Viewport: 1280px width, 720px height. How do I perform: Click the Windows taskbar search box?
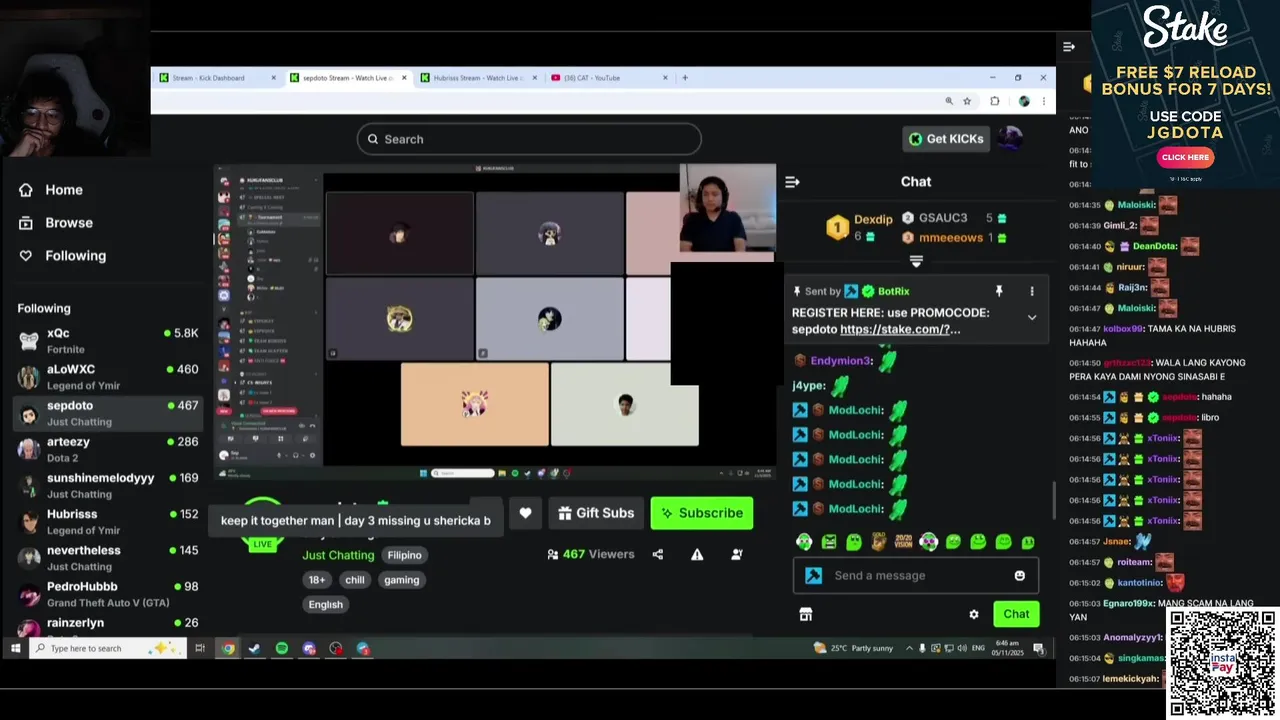(108, 649)
